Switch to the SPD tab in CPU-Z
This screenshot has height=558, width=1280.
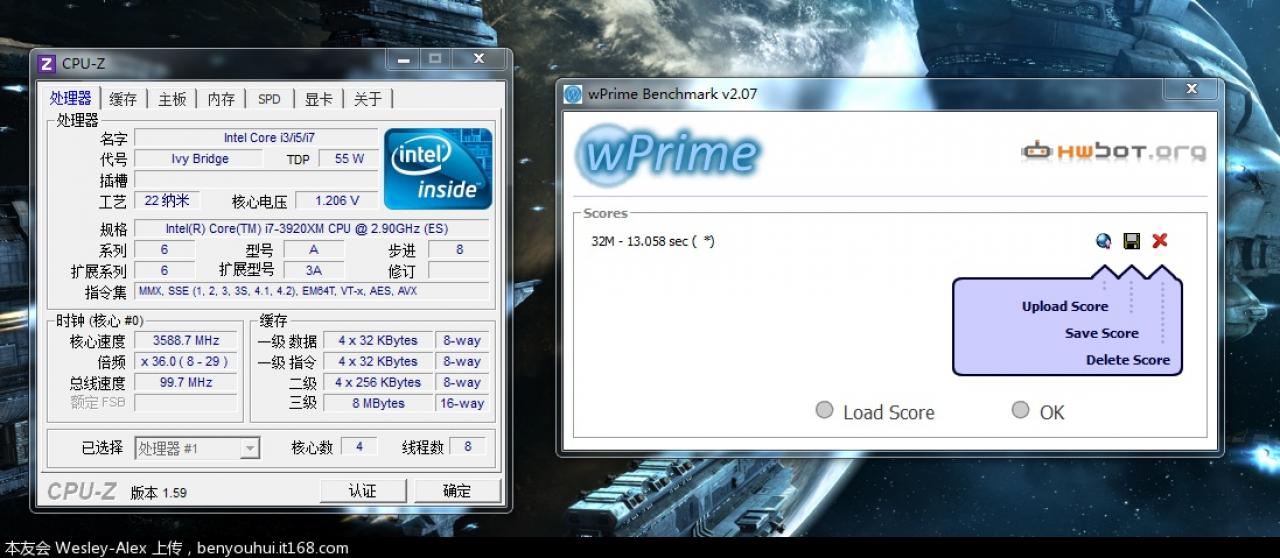tap(269, 99)
